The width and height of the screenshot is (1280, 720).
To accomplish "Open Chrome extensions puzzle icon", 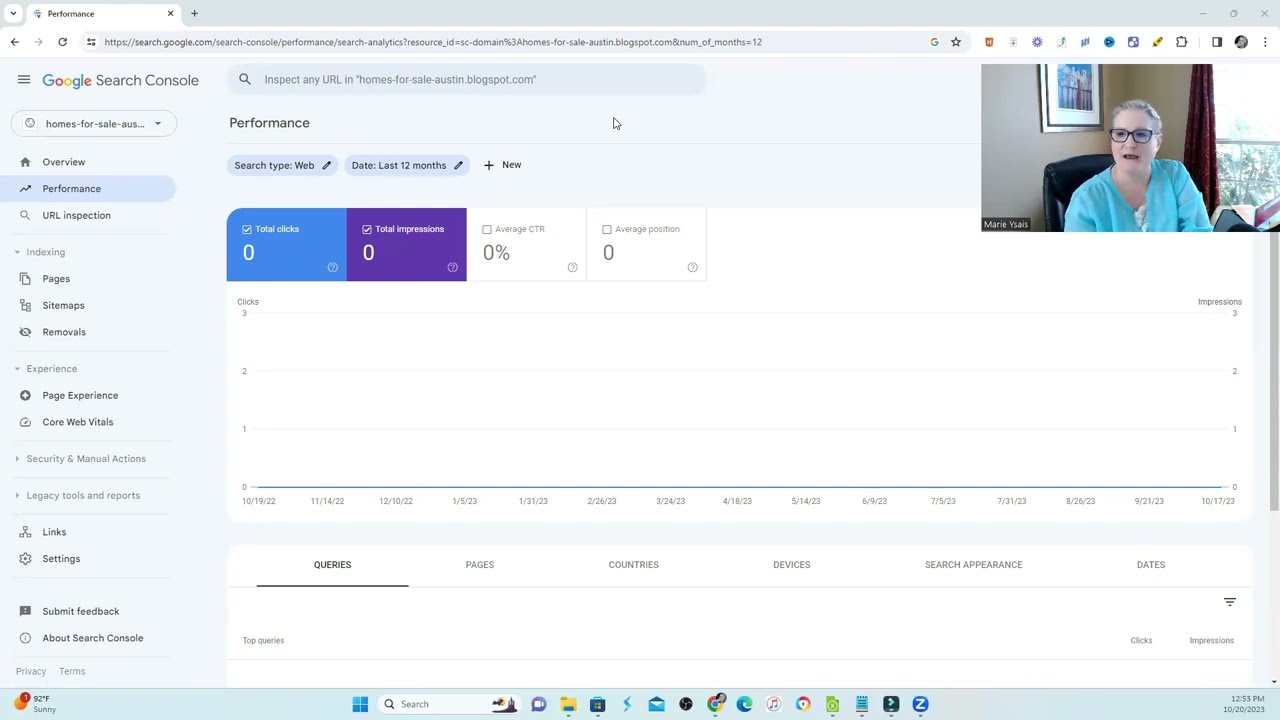I will [1182, 42].
